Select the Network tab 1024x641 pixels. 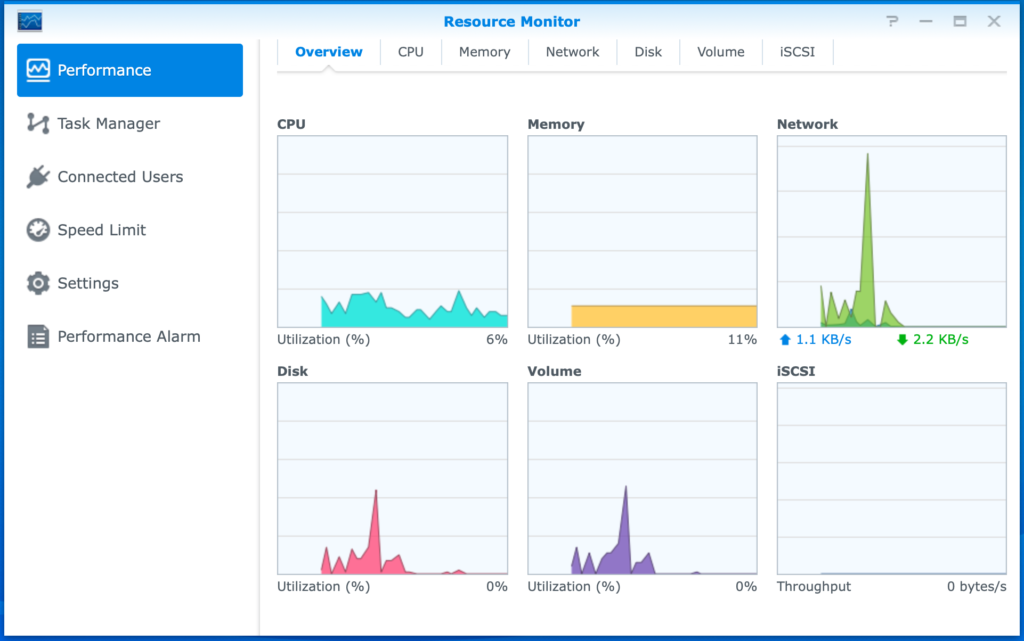(572, 51)
